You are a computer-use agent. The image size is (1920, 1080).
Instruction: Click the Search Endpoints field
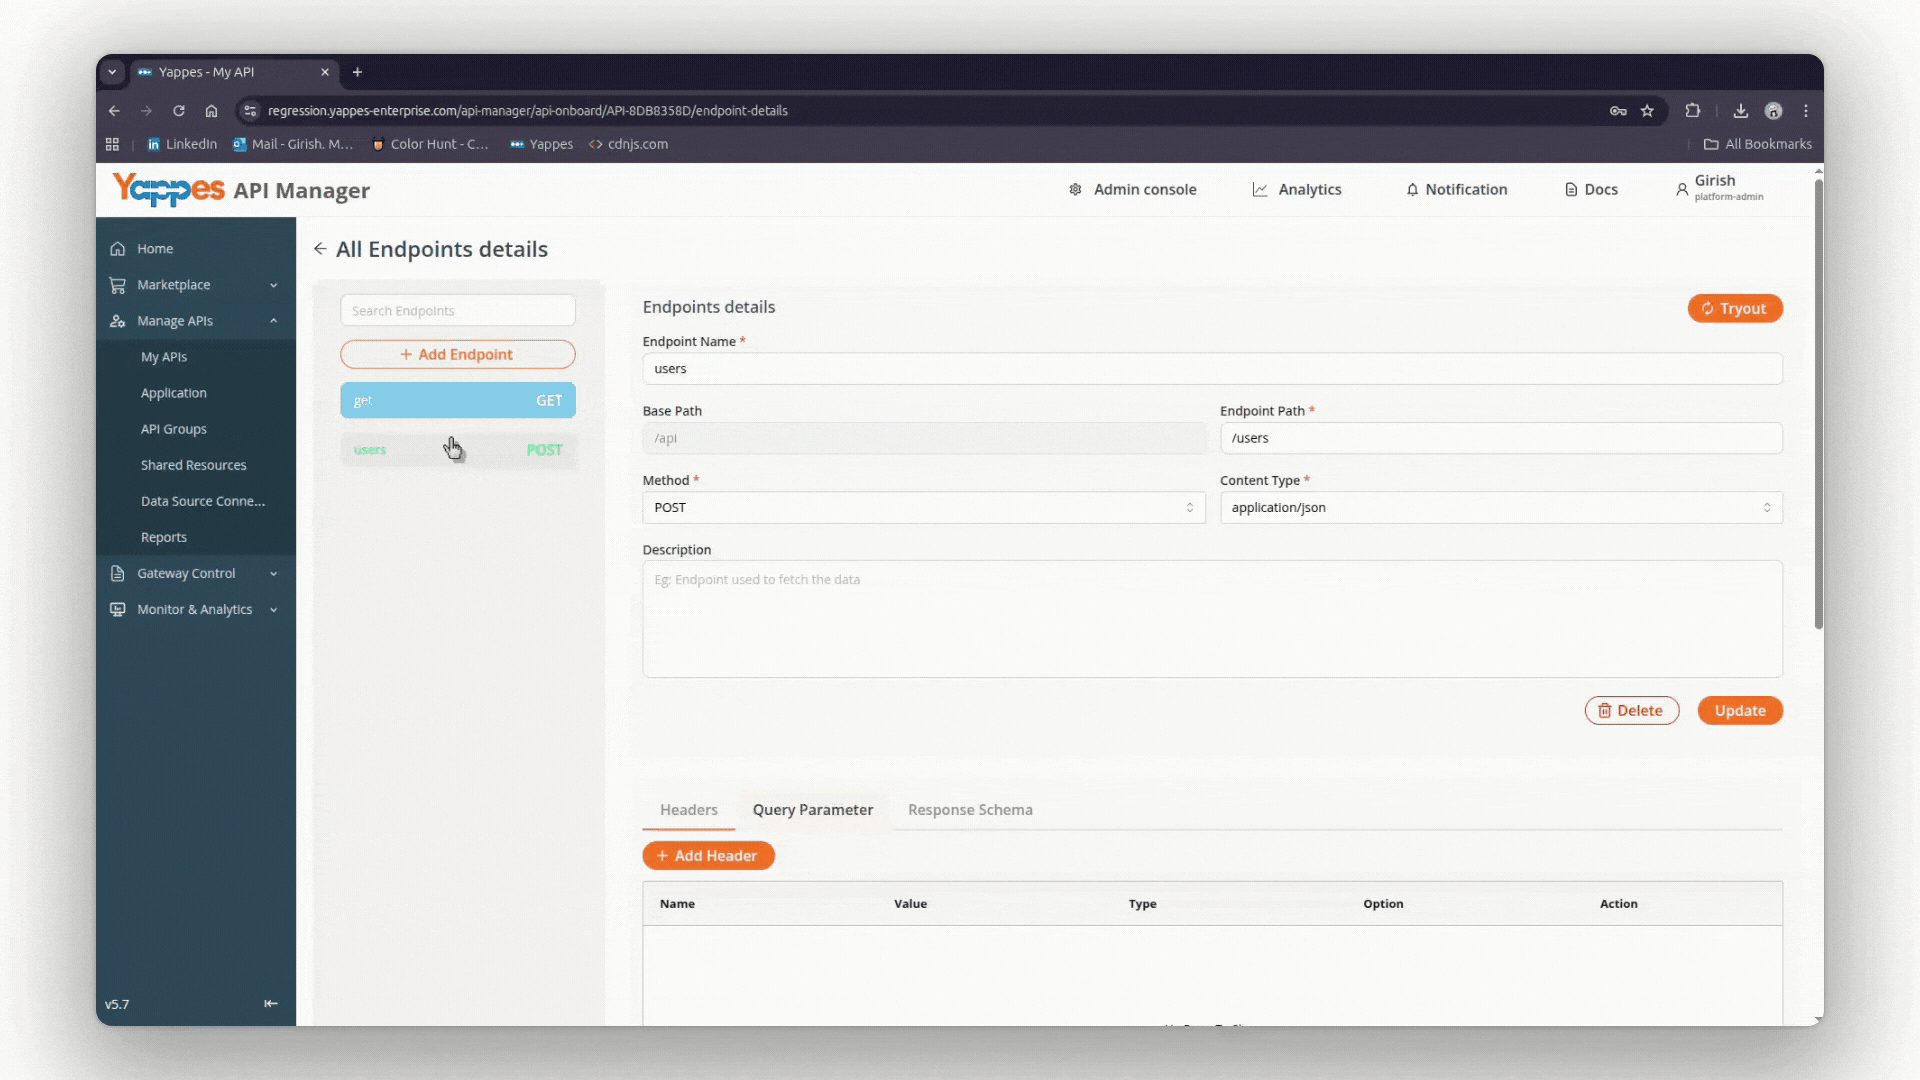coord(458,311)
